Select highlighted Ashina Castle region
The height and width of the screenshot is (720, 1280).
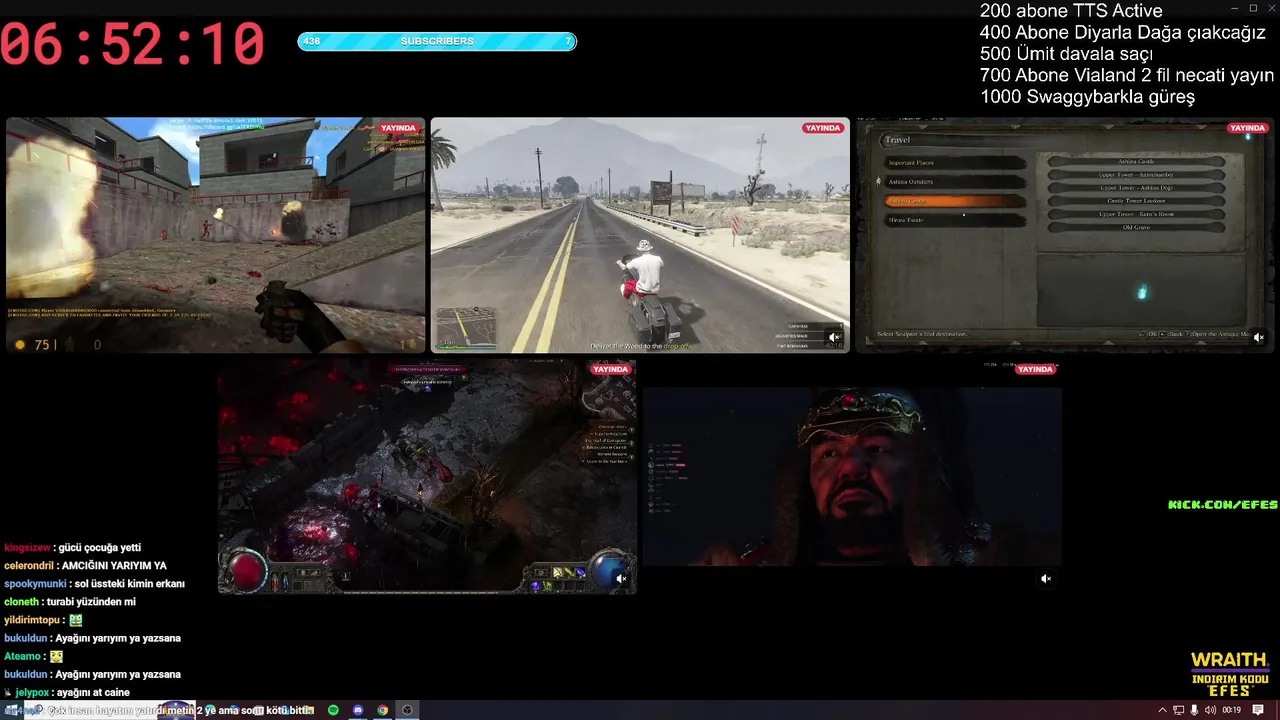pyautogui.click(x=955, y=201)
